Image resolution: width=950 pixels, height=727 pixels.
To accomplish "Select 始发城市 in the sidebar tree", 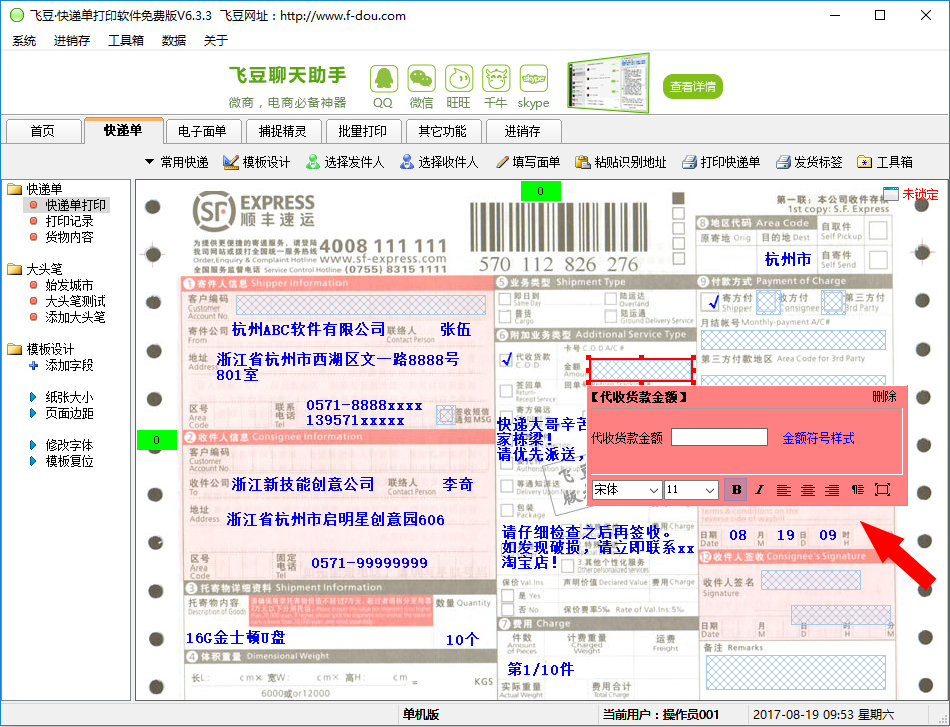I will point(69,285).
